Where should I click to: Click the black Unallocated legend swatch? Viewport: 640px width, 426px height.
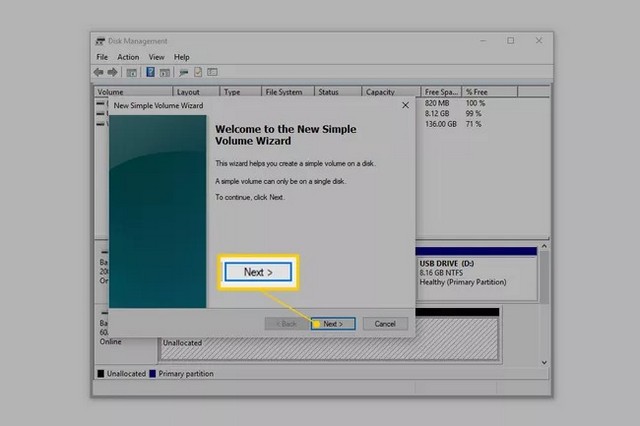pos(100,374)
